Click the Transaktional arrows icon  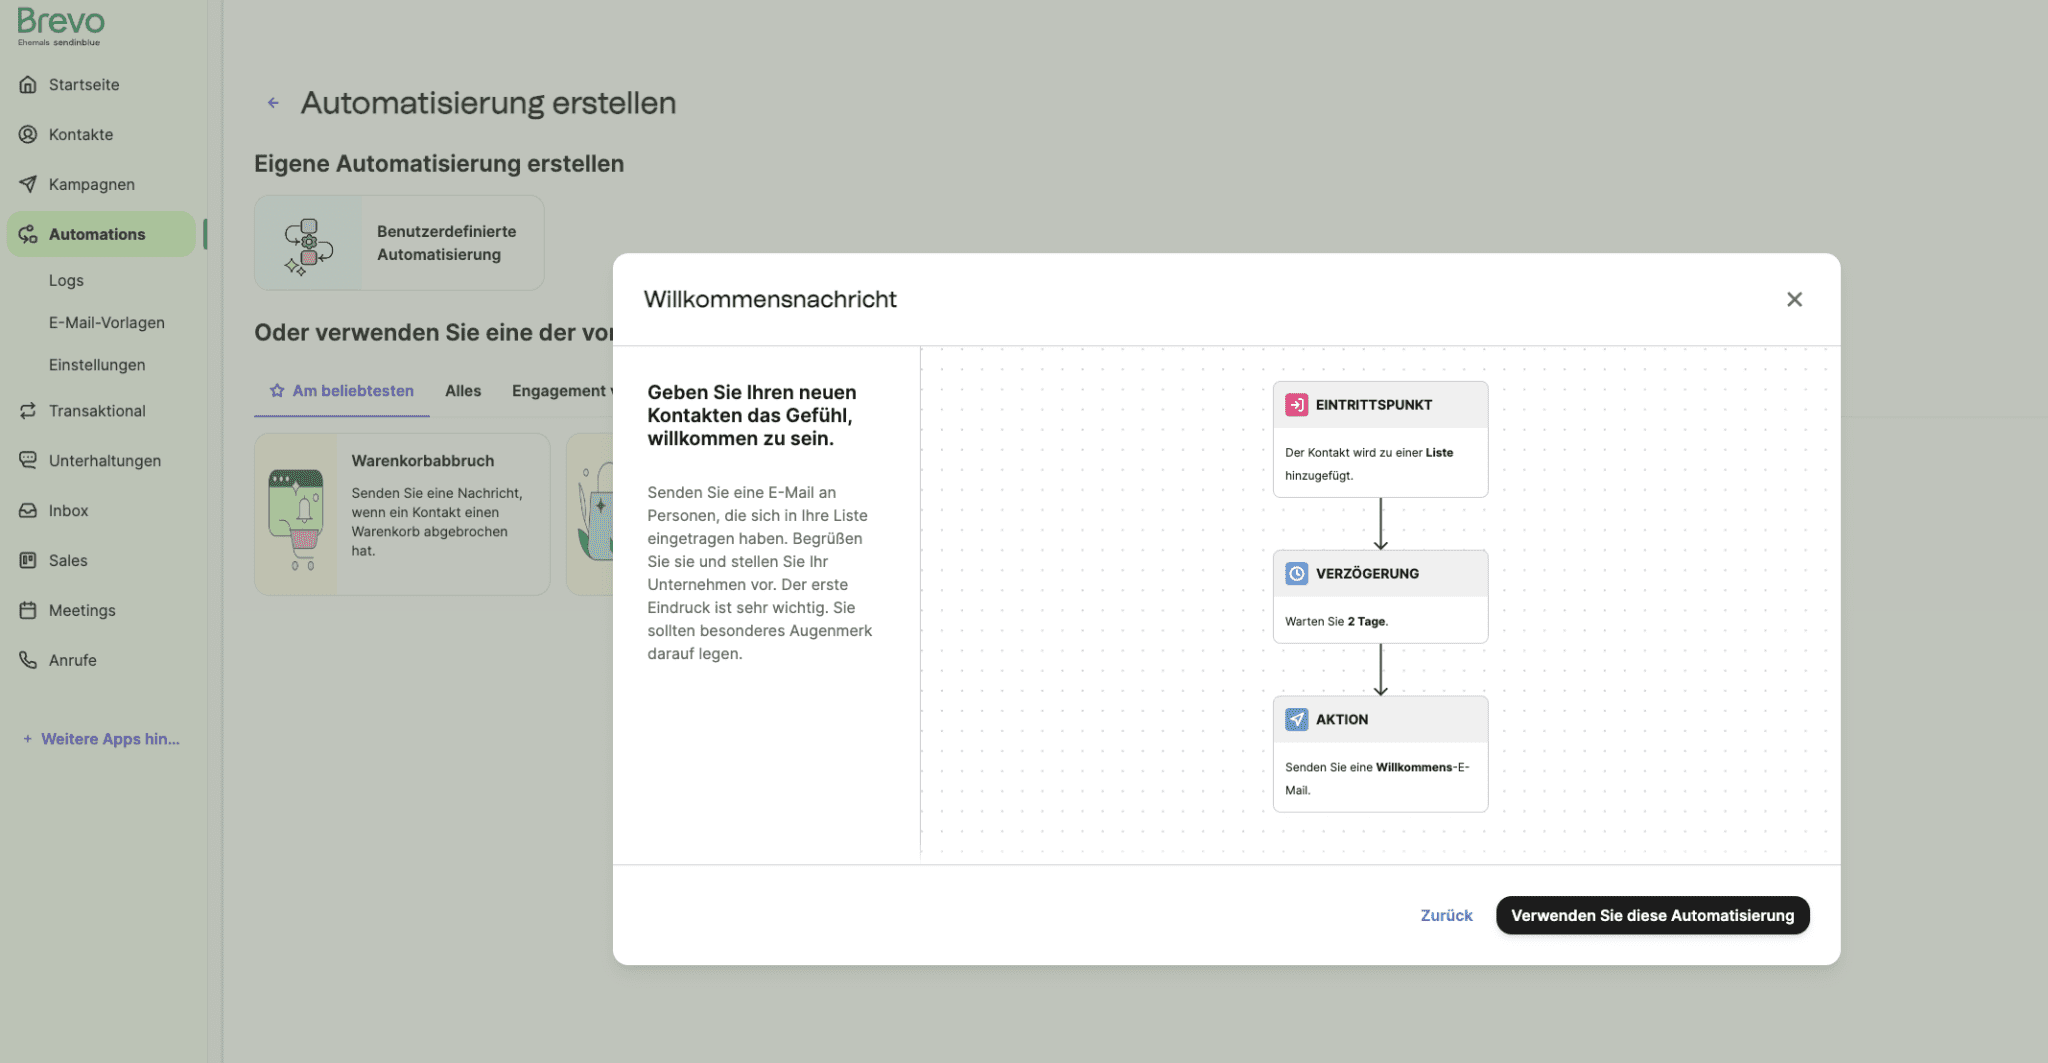[28, 411]
